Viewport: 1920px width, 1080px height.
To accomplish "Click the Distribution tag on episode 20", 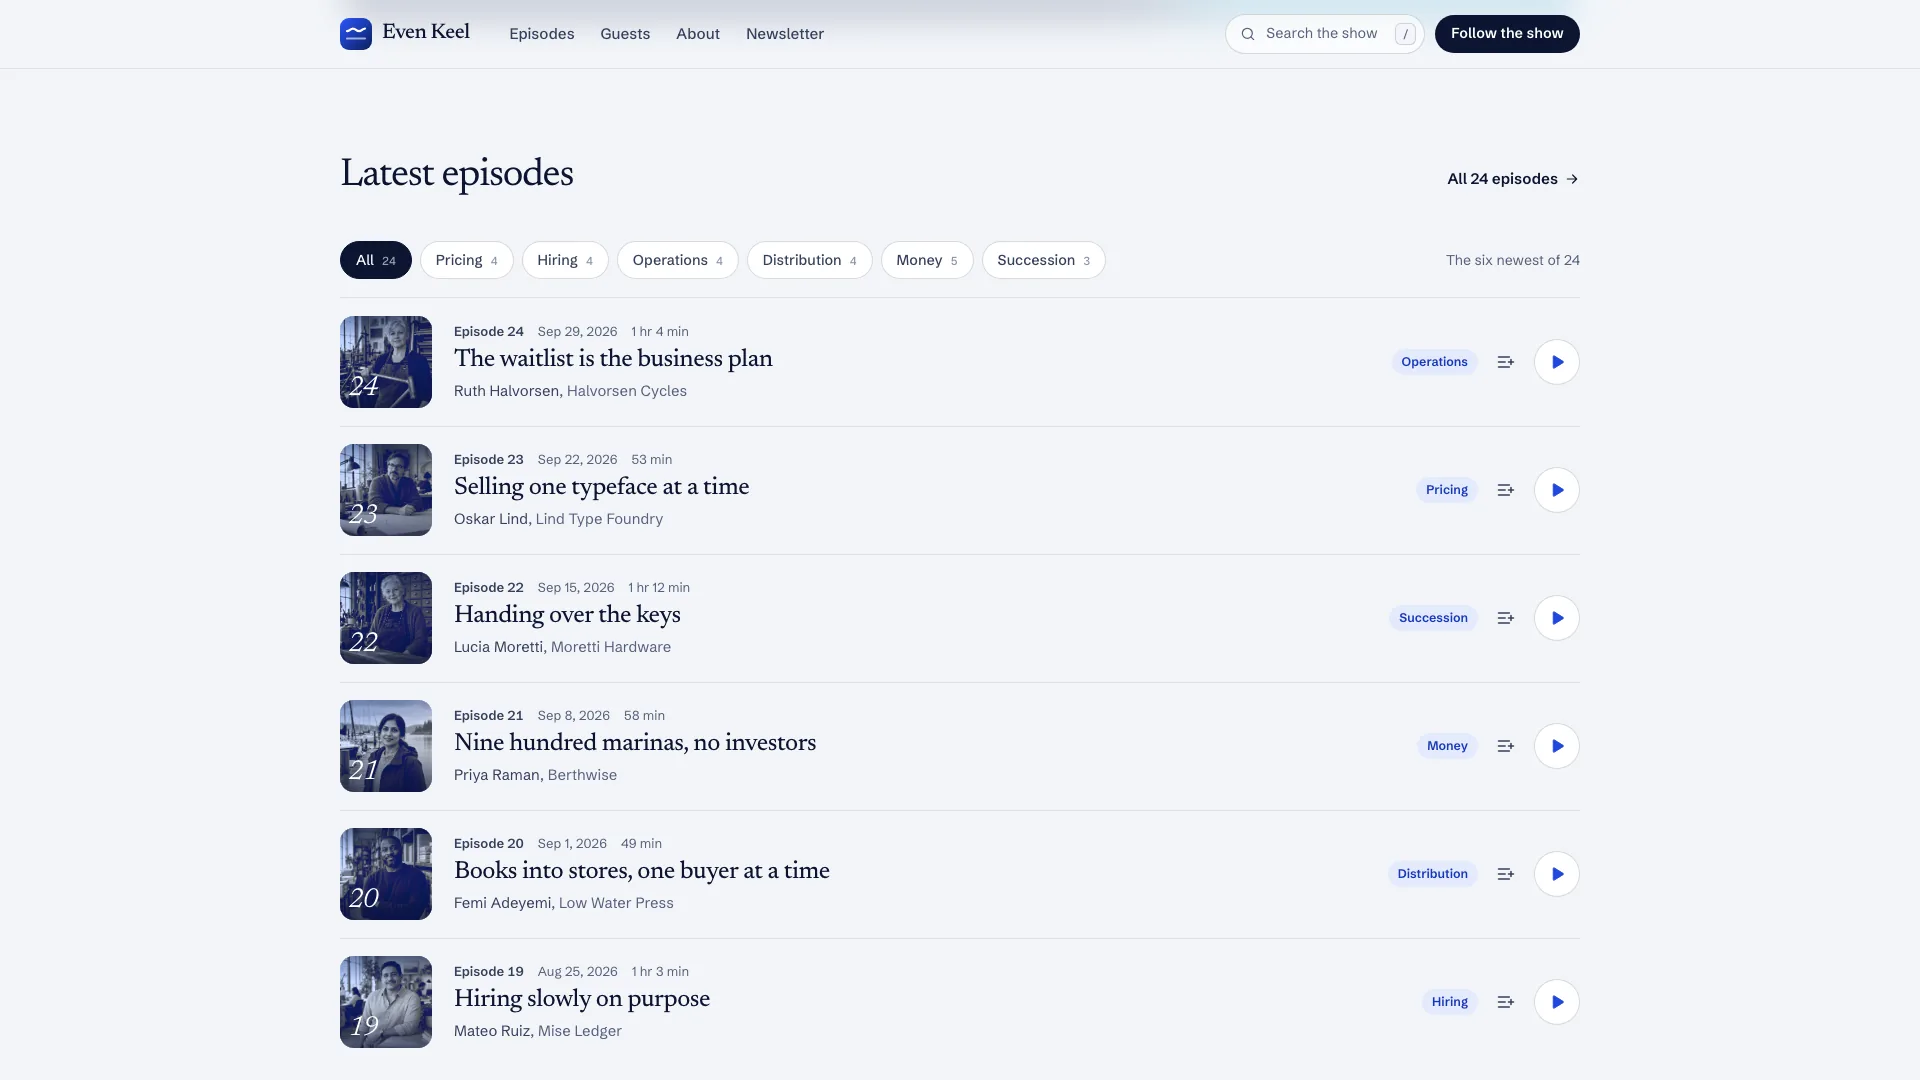I will pyautogui.click(x=1432, y=874).
